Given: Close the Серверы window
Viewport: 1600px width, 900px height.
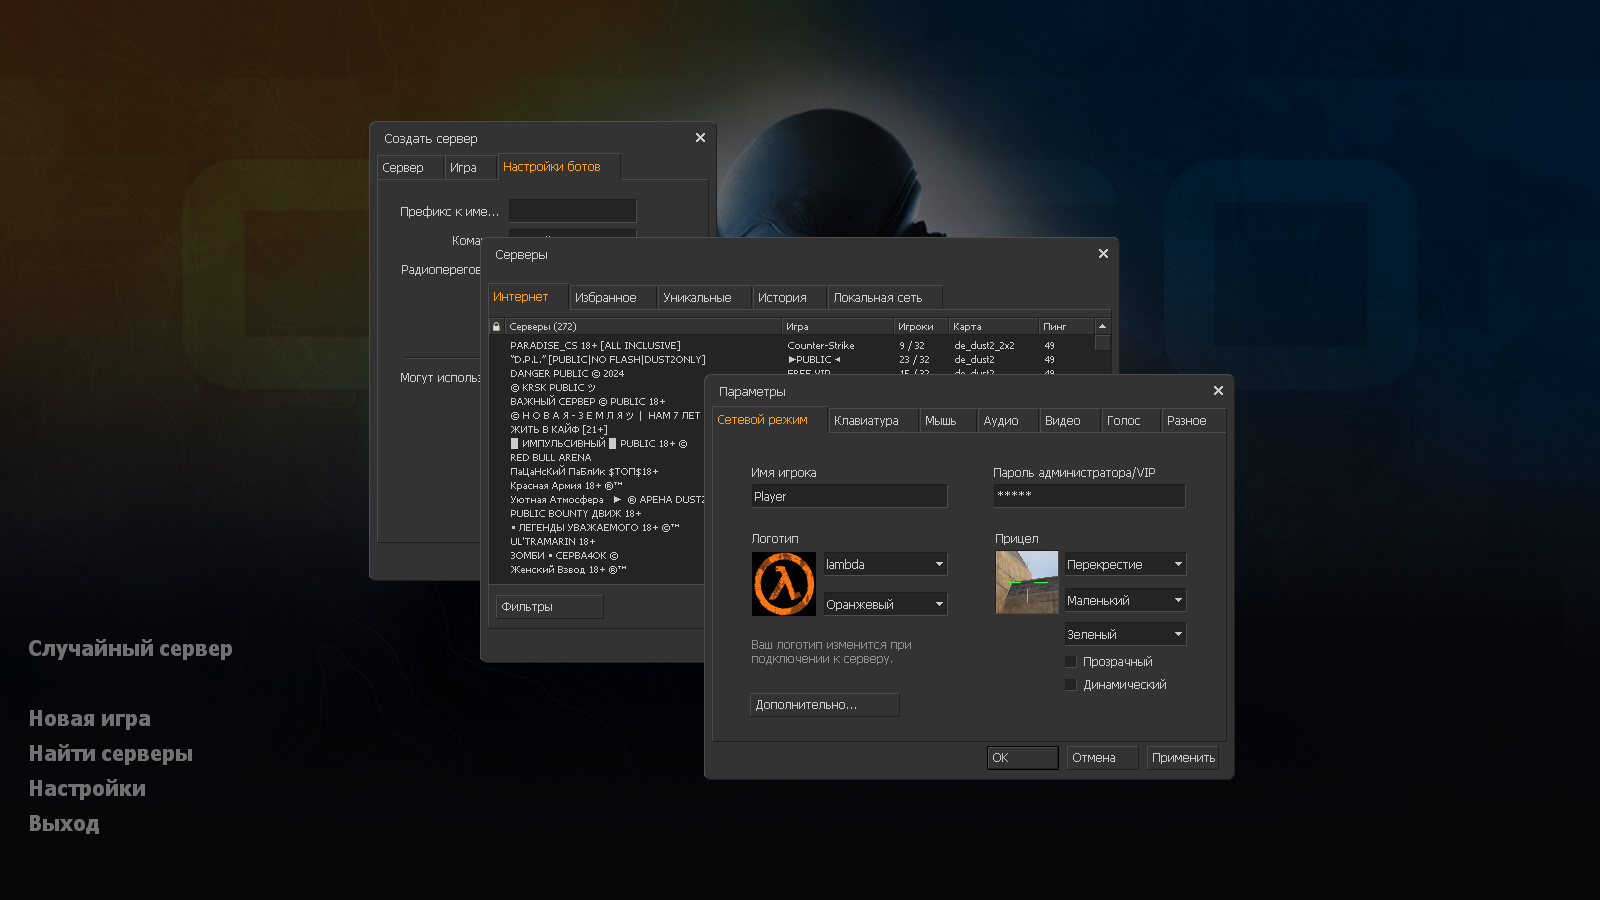Looking at the screenshot, I should tap(1103, 254).
